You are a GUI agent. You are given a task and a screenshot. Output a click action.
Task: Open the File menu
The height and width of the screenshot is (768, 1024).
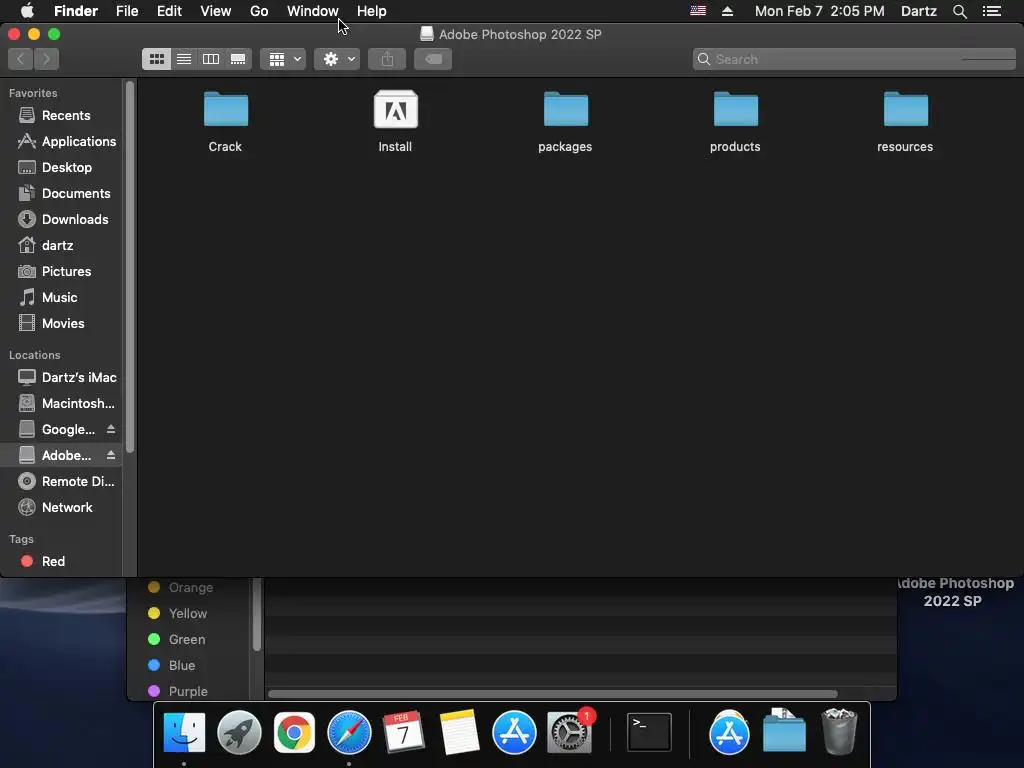pos(127,11)
